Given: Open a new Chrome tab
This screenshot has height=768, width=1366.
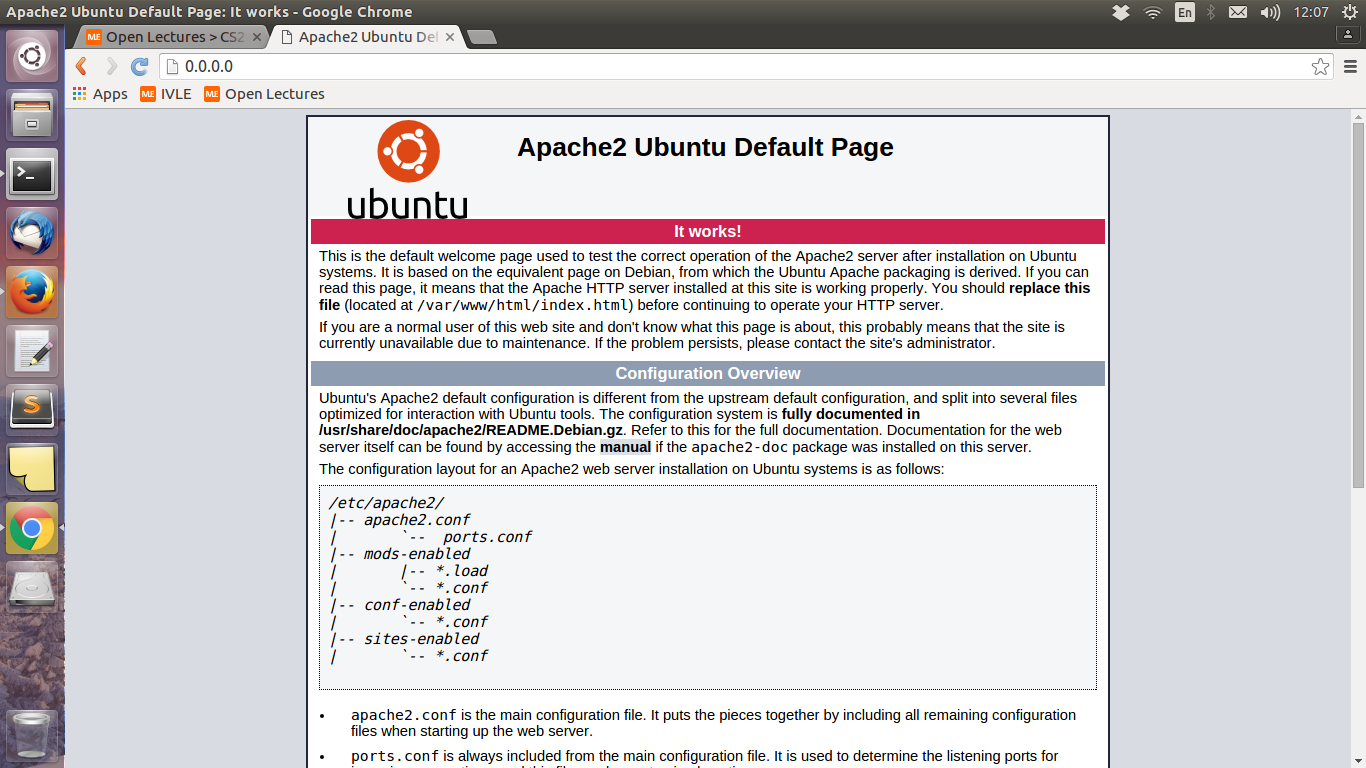Looking at the screenshot, I should pos(482,38).
